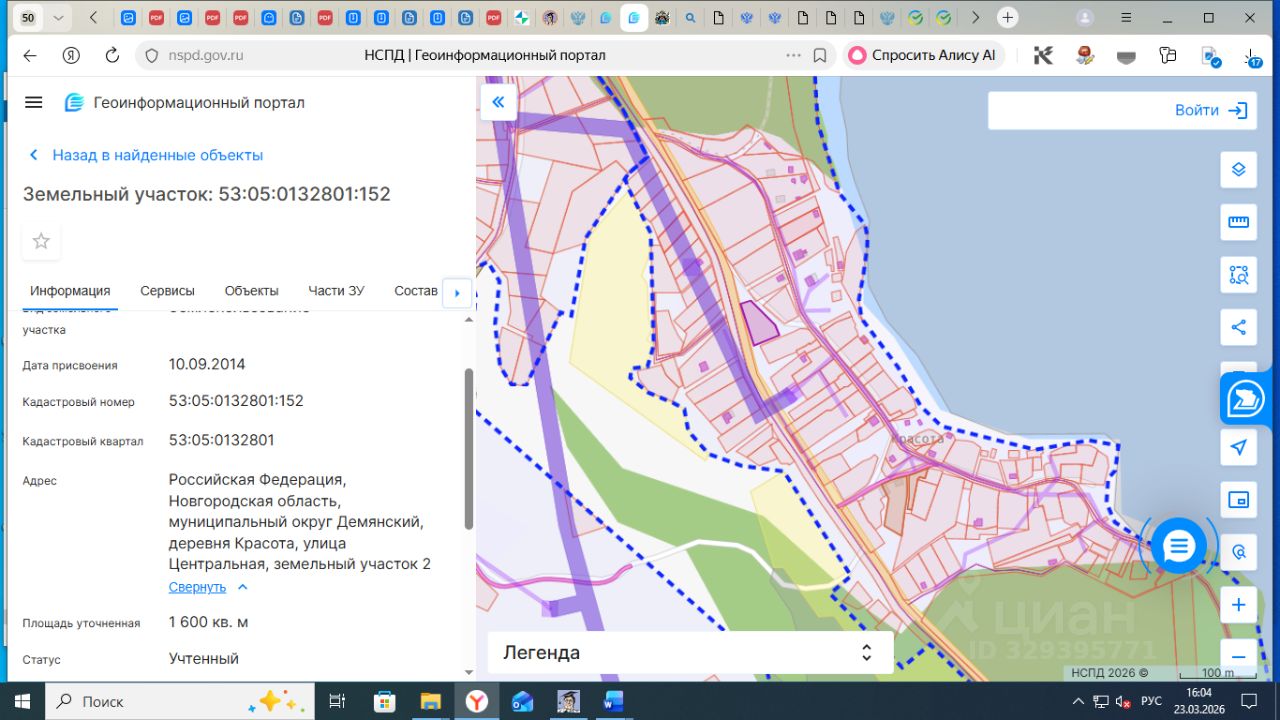1280x720 pixels.
Task: Add land plot to favorites star
Action: 41,241
